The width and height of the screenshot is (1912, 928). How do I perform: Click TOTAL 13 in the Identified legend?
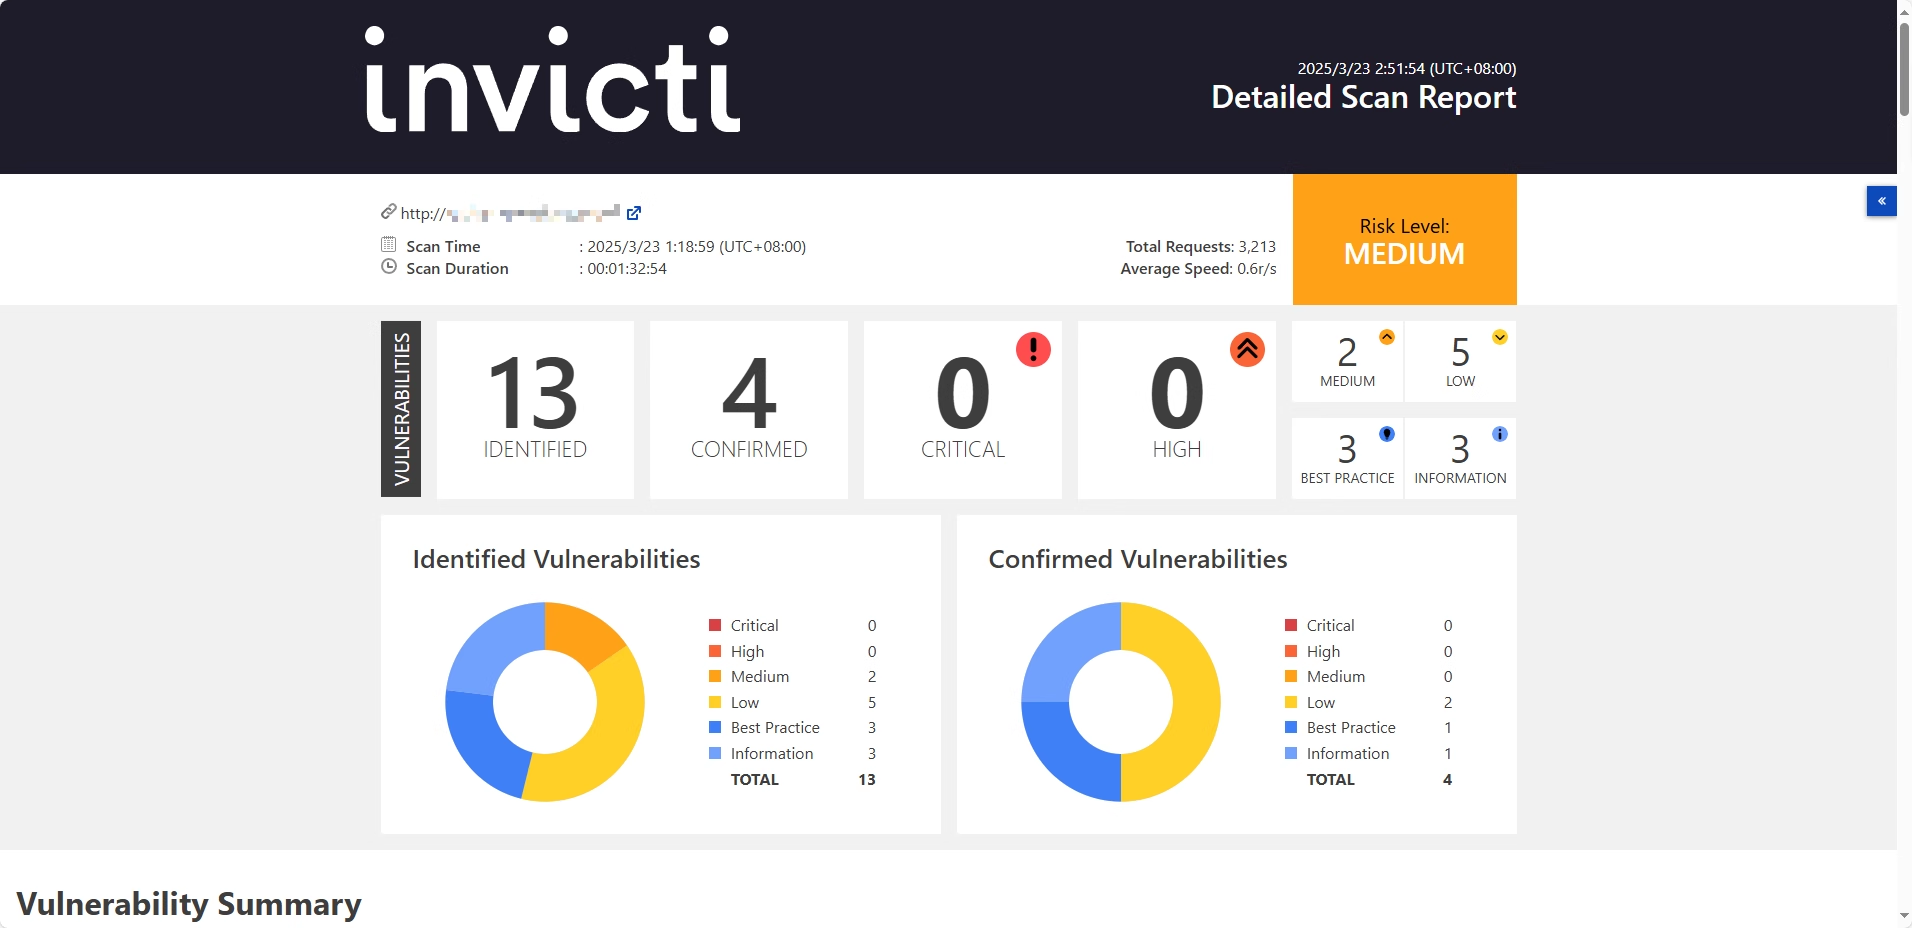803,779
